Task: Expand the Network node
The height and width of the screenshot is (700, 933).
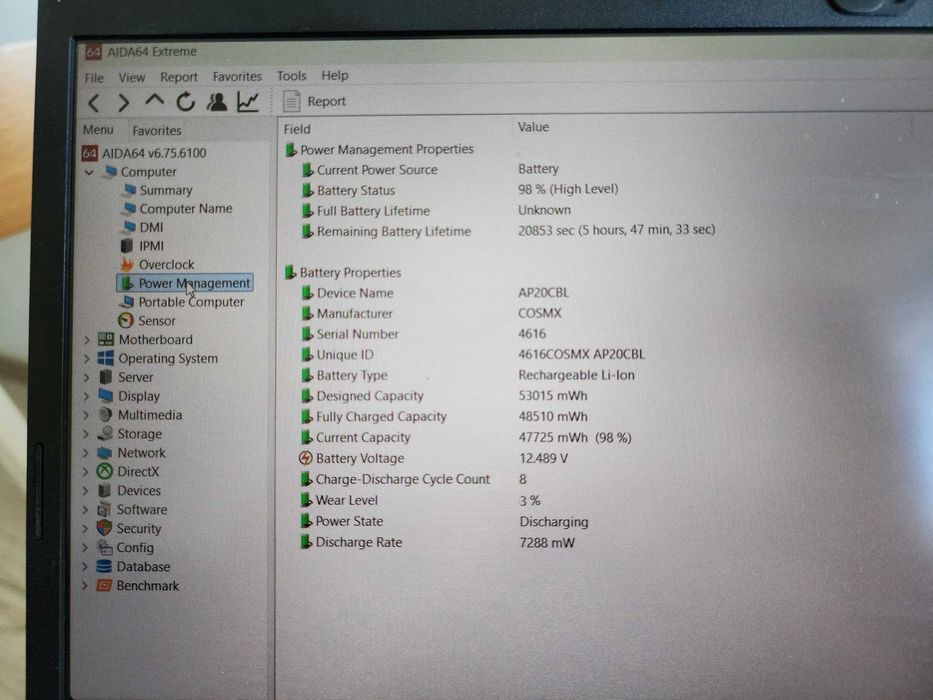Action: coord(86,453)
